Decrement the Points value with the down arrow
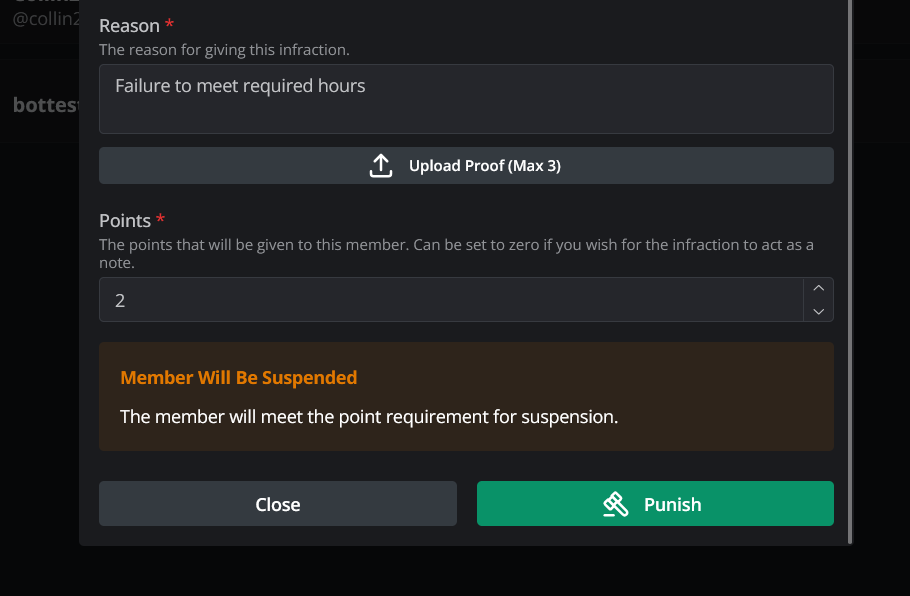This screenshot has height=596, width=910. [x=818, y=312]
